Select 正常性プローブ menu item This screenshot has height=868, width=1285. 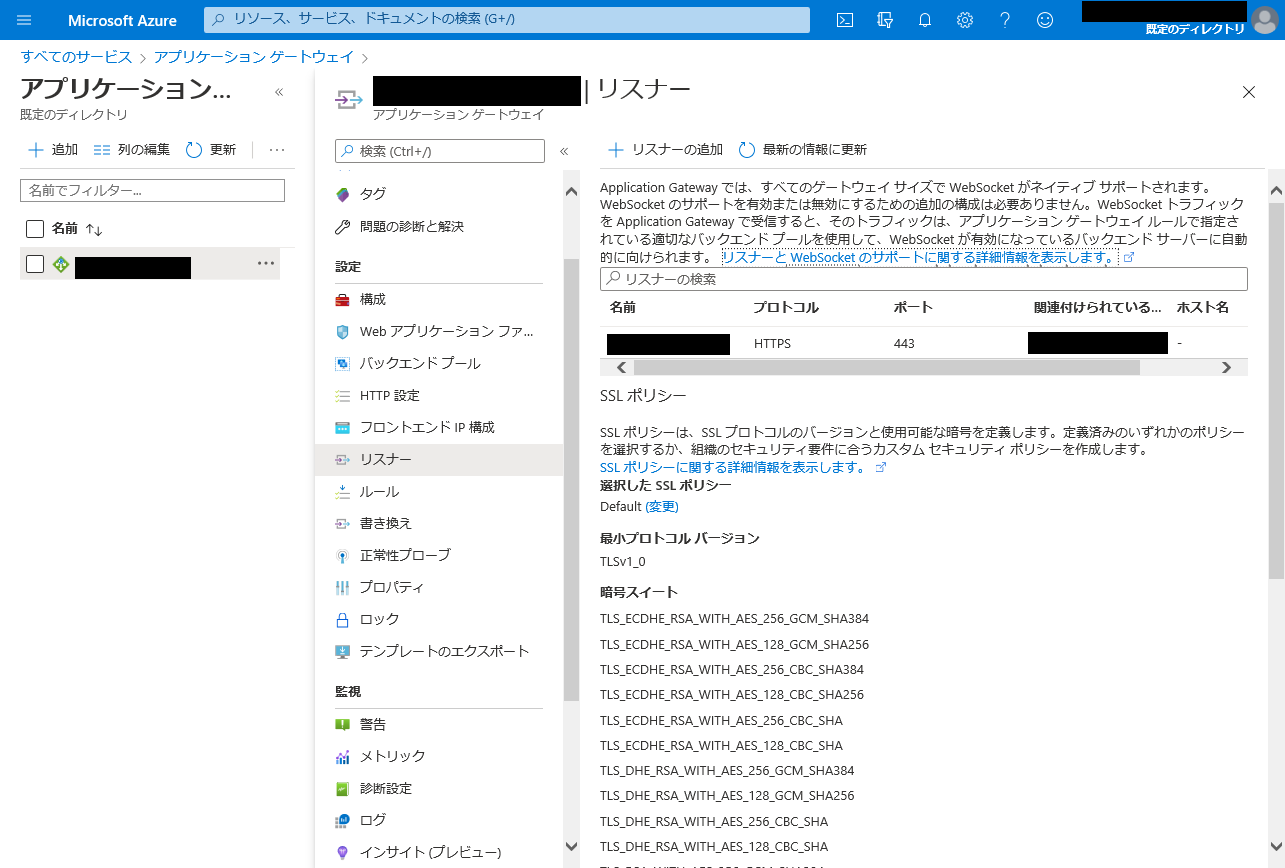click(x=404, y=555)
